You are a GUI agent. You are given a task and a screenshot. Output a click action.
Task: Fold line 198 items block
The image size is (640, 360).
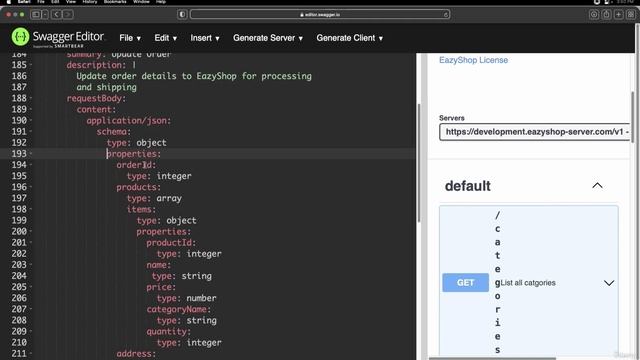point(31,209)
